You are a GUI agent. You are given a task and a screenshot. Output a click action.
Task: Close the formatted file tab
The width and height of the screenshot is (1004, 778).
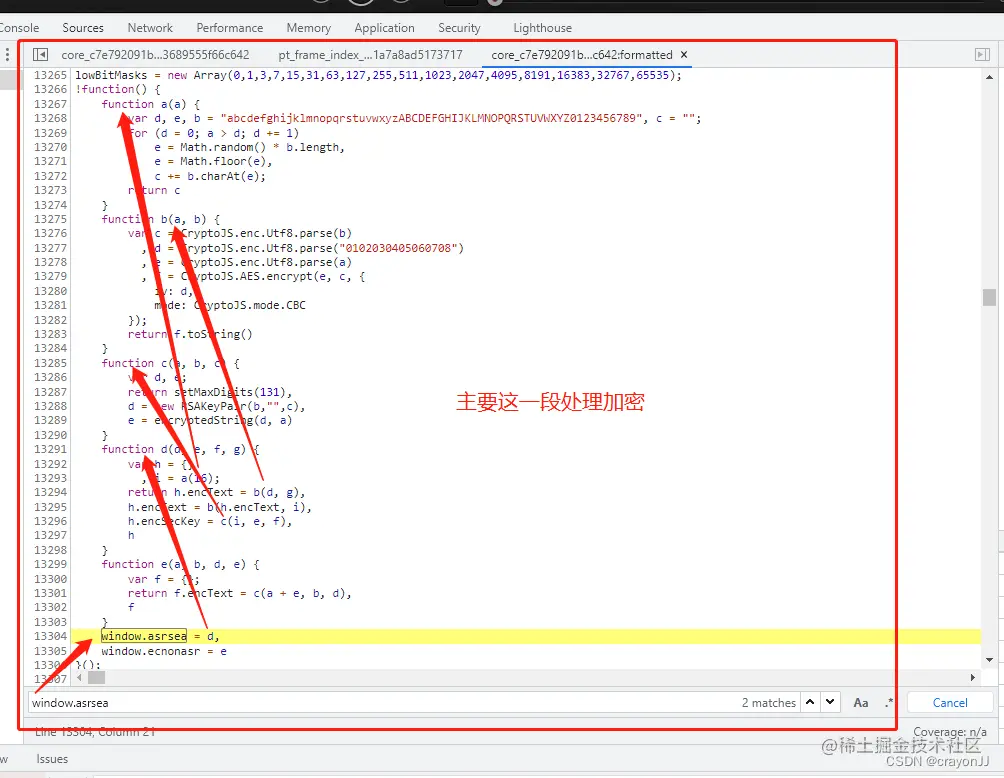pos(684,54)
